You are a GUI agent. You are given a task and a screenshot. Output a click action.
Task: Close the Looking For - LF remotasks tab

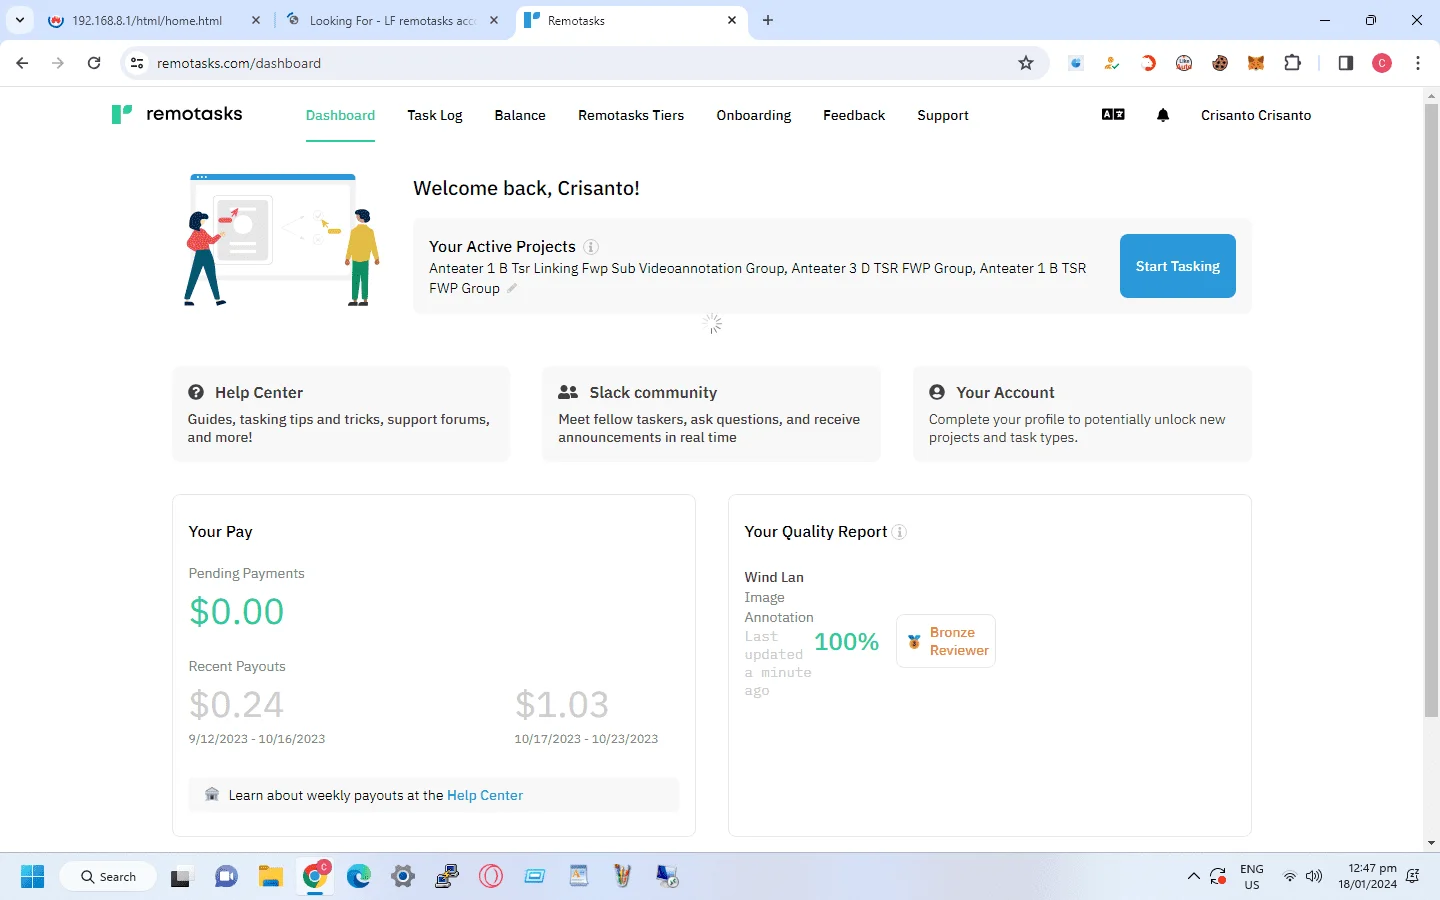pos(494,20)
